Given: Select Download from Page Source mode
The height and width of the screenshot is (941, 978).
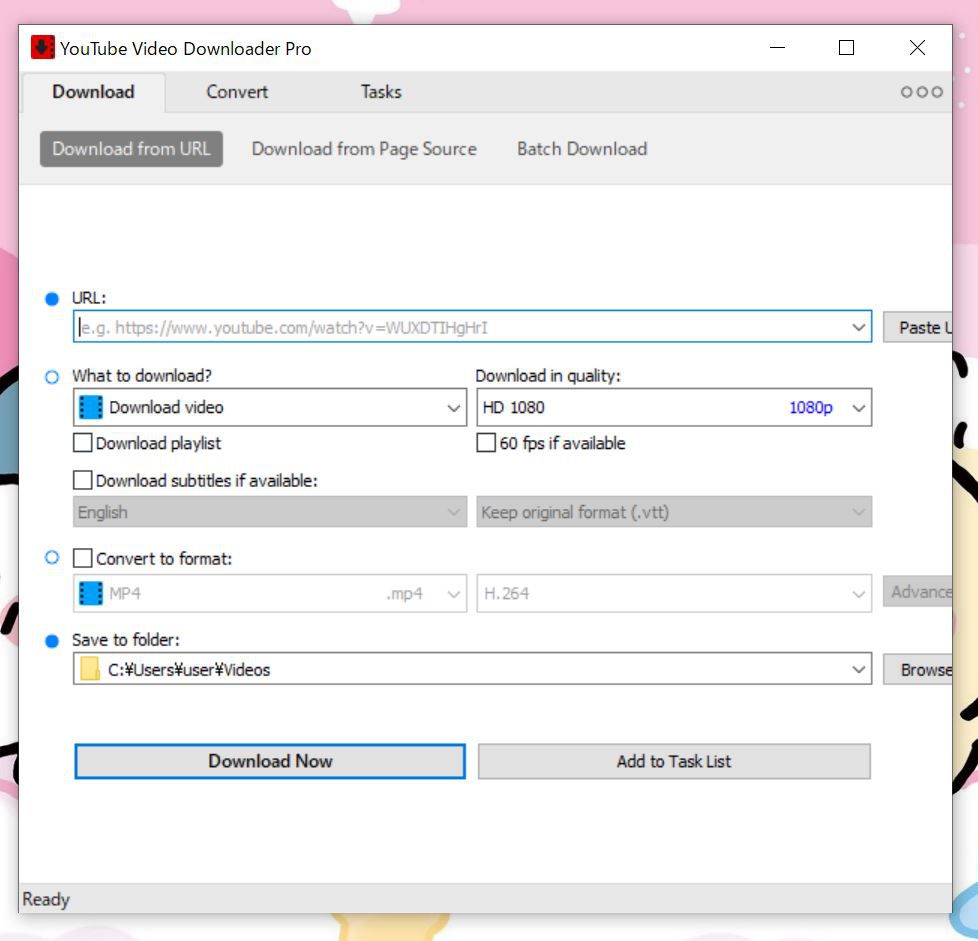Looking at the screenshot, I should click(364, 149).
